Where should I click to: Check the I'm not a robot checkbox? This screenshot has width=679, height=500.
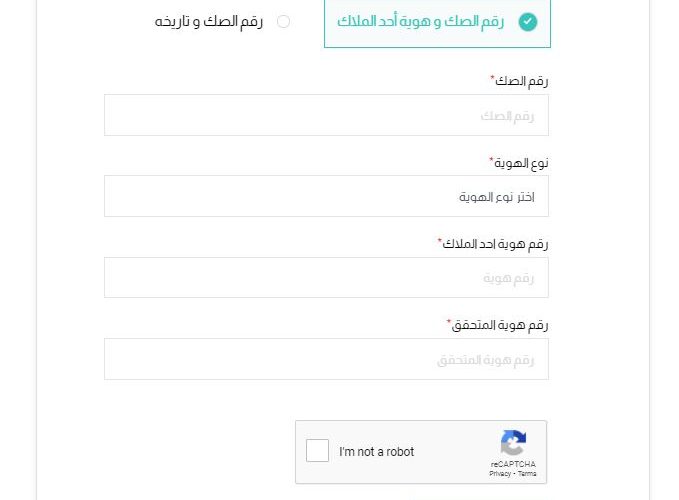click(x=317, y=451)
